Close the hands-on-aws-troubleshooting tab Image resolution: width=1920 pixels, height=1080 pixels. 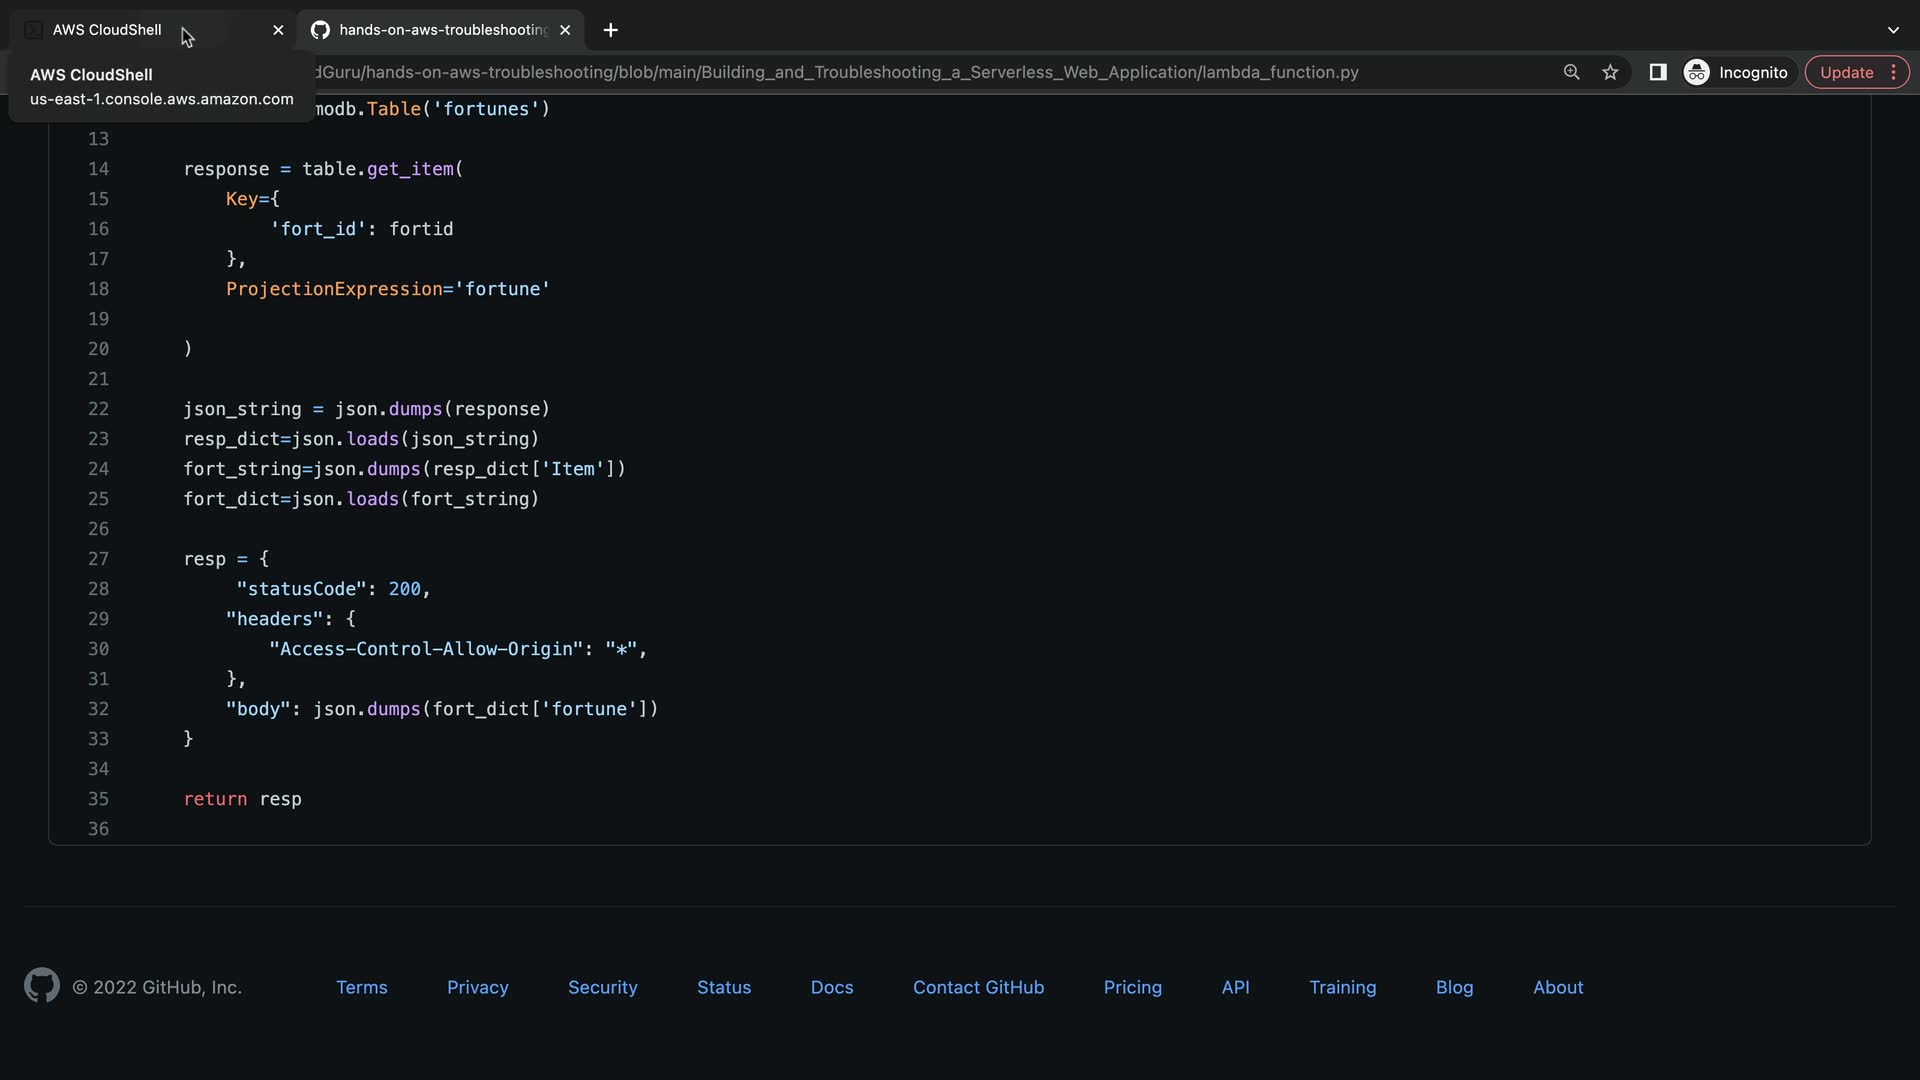tap(565, 30)
